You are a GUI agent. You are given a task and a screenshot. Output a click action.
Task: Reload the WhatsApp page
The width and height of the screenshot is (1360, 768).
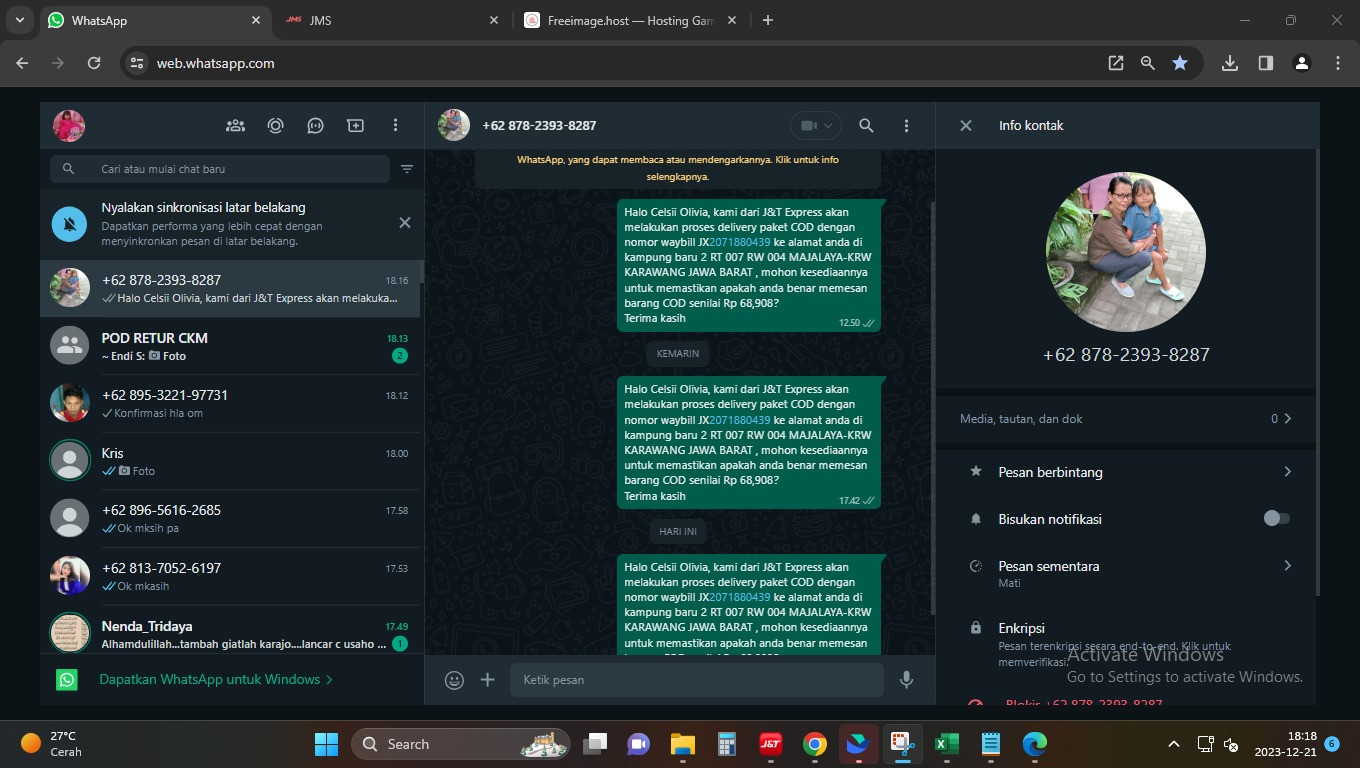pos(94,63)
